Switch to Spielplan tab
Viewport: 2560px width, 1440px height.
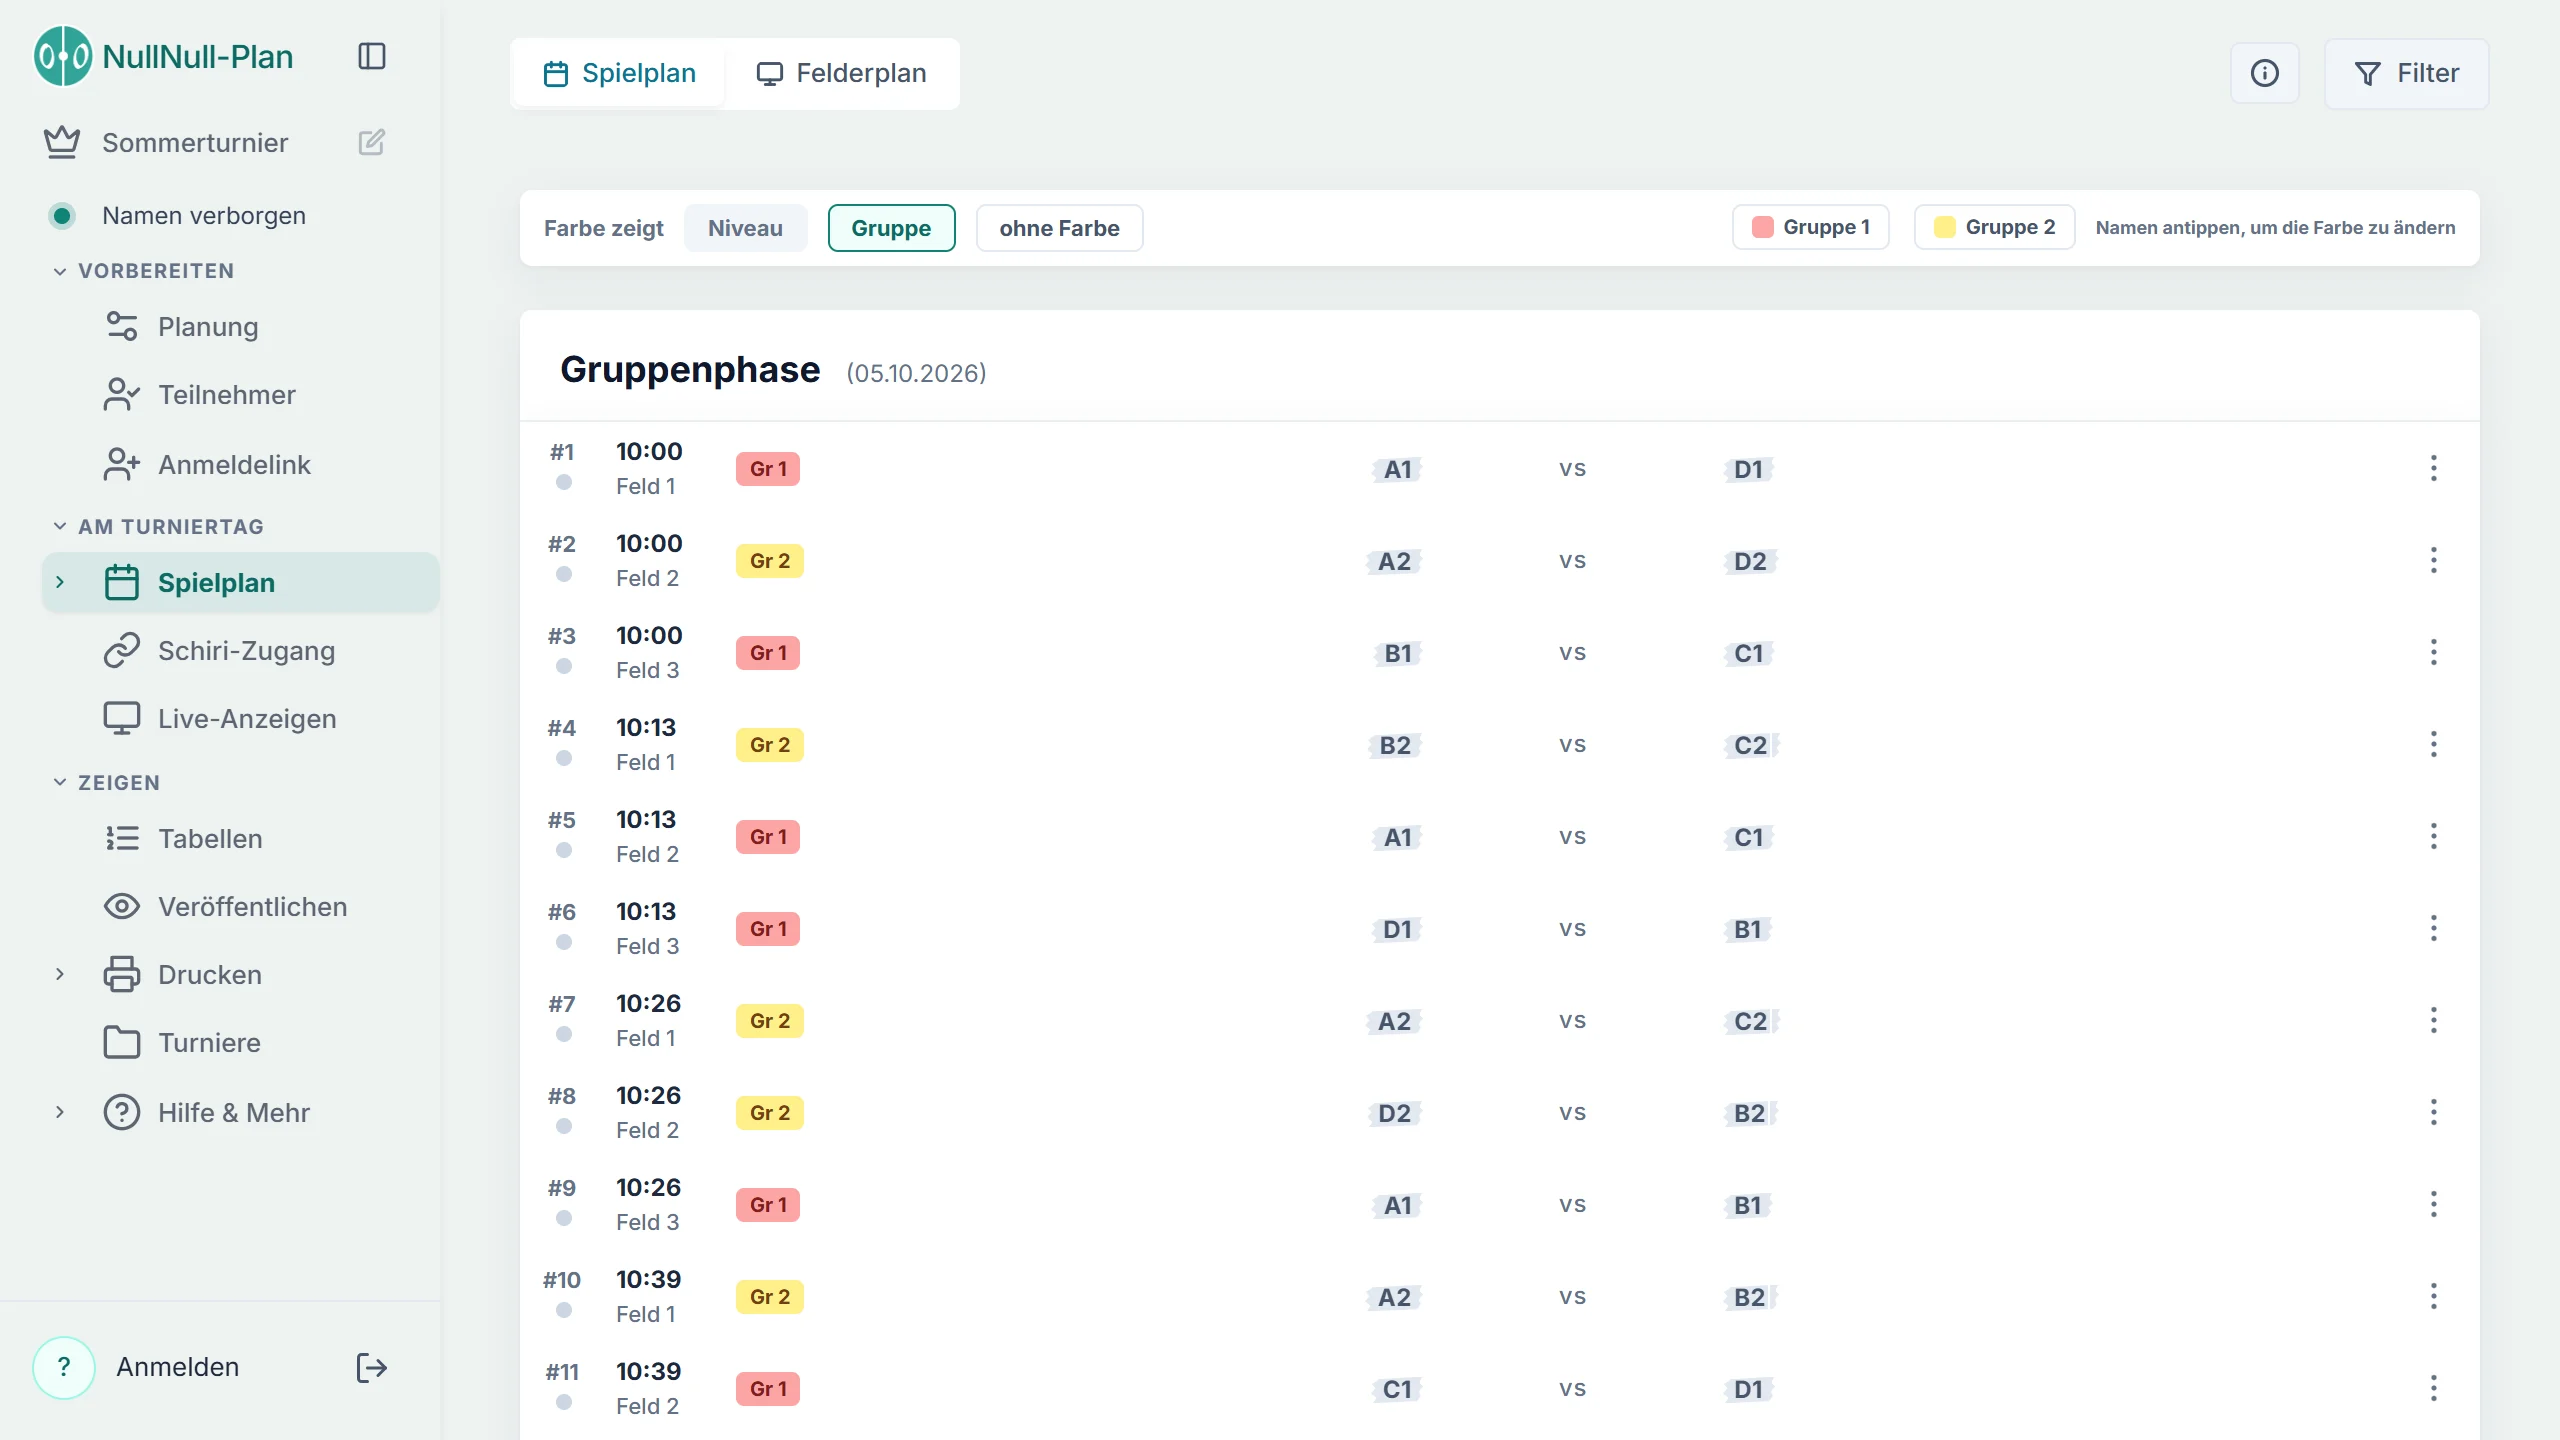coord(619,73)
